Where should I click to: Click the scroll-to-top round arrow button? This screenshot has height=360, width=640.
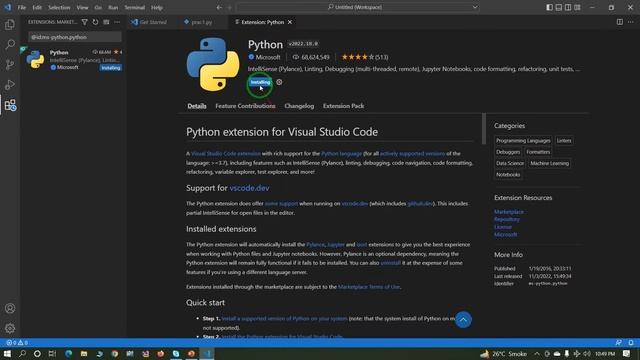coord(463,320)
